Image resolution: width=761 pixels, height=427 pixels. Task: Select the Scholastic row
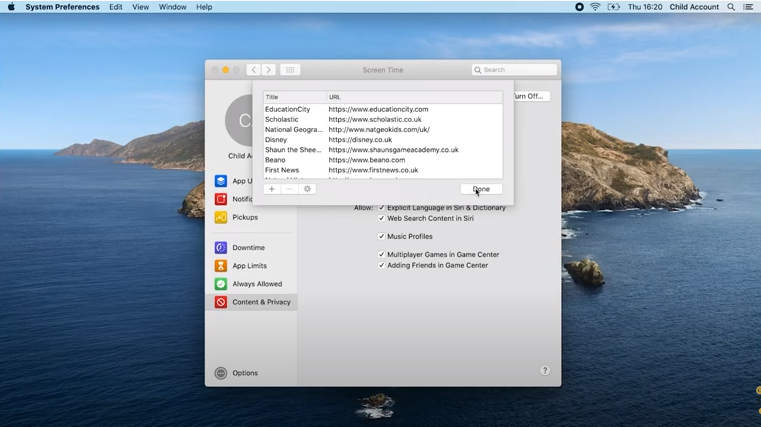click(x=383, y=119)
